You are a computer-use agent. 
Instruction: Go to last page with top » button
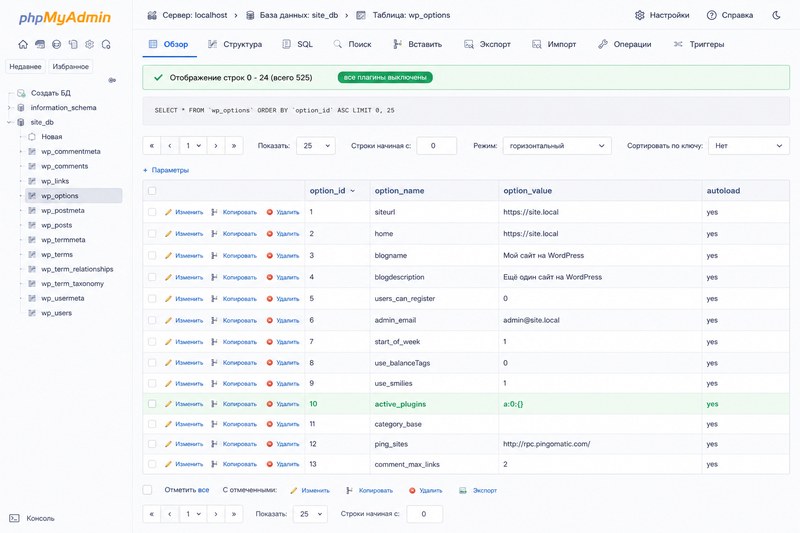[x=234, y=146]
